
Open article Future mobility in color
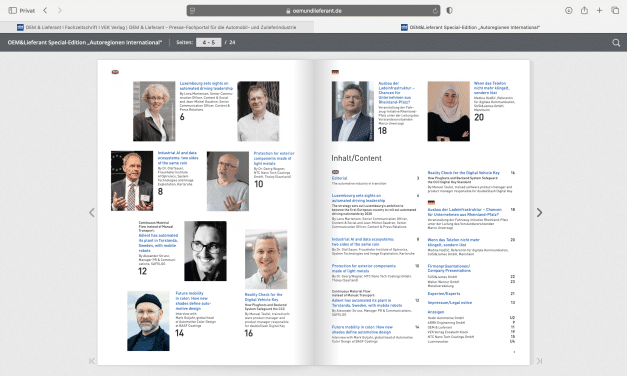[x=194, y=301]
